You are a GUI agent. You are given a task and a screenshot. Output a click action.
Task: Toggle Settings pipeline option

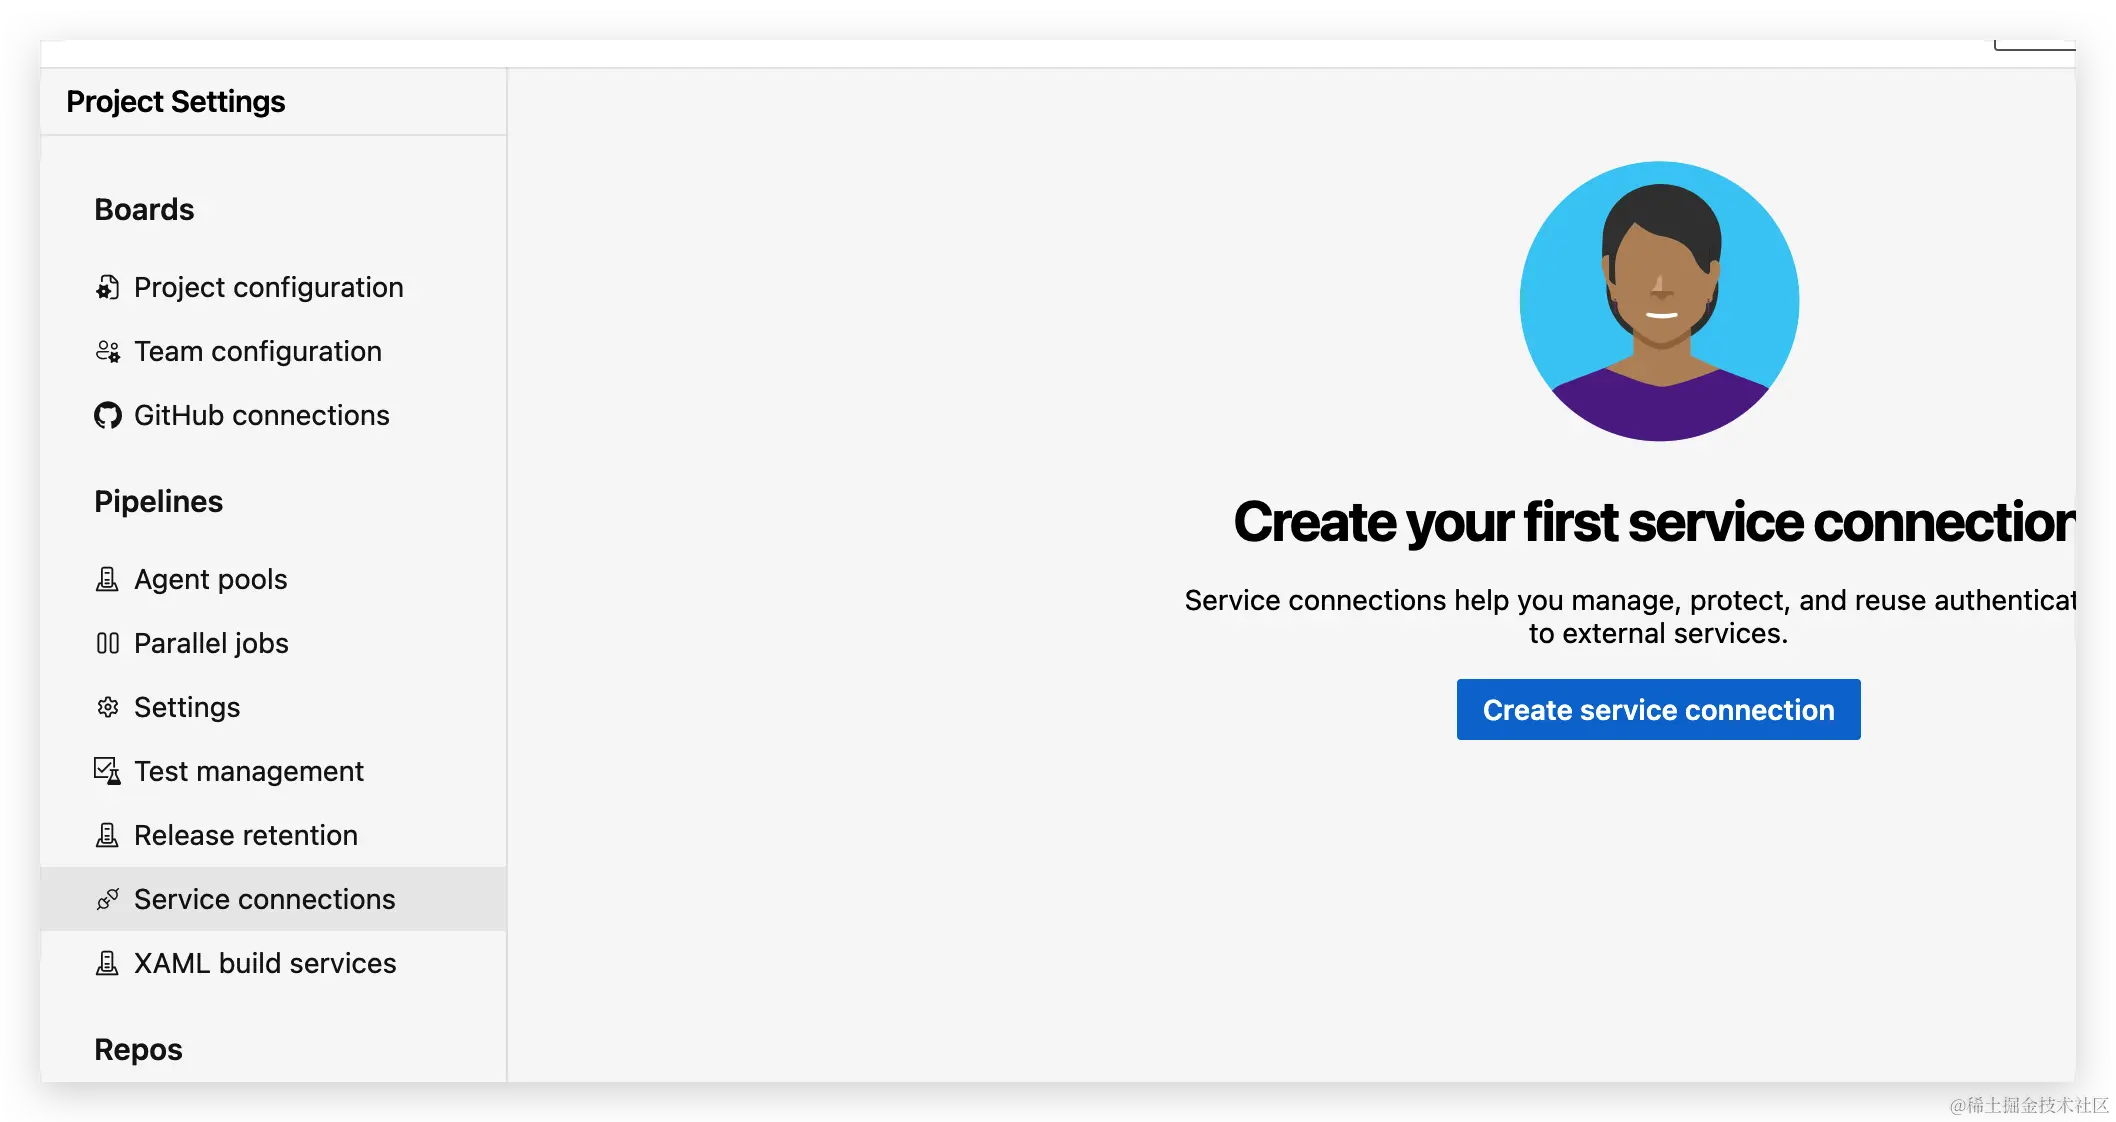click(186, 708)
